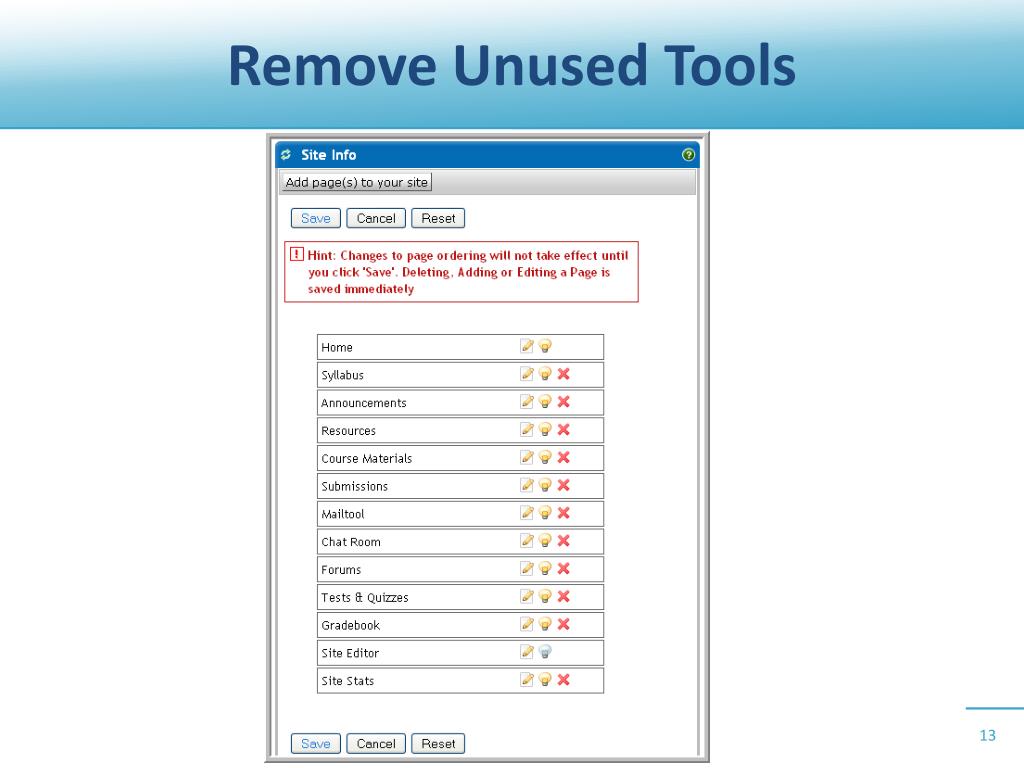Toggle Course Materials visibility lightbulb
Image resolution: width=1024 pixels, height=768 pixels.
545,457
